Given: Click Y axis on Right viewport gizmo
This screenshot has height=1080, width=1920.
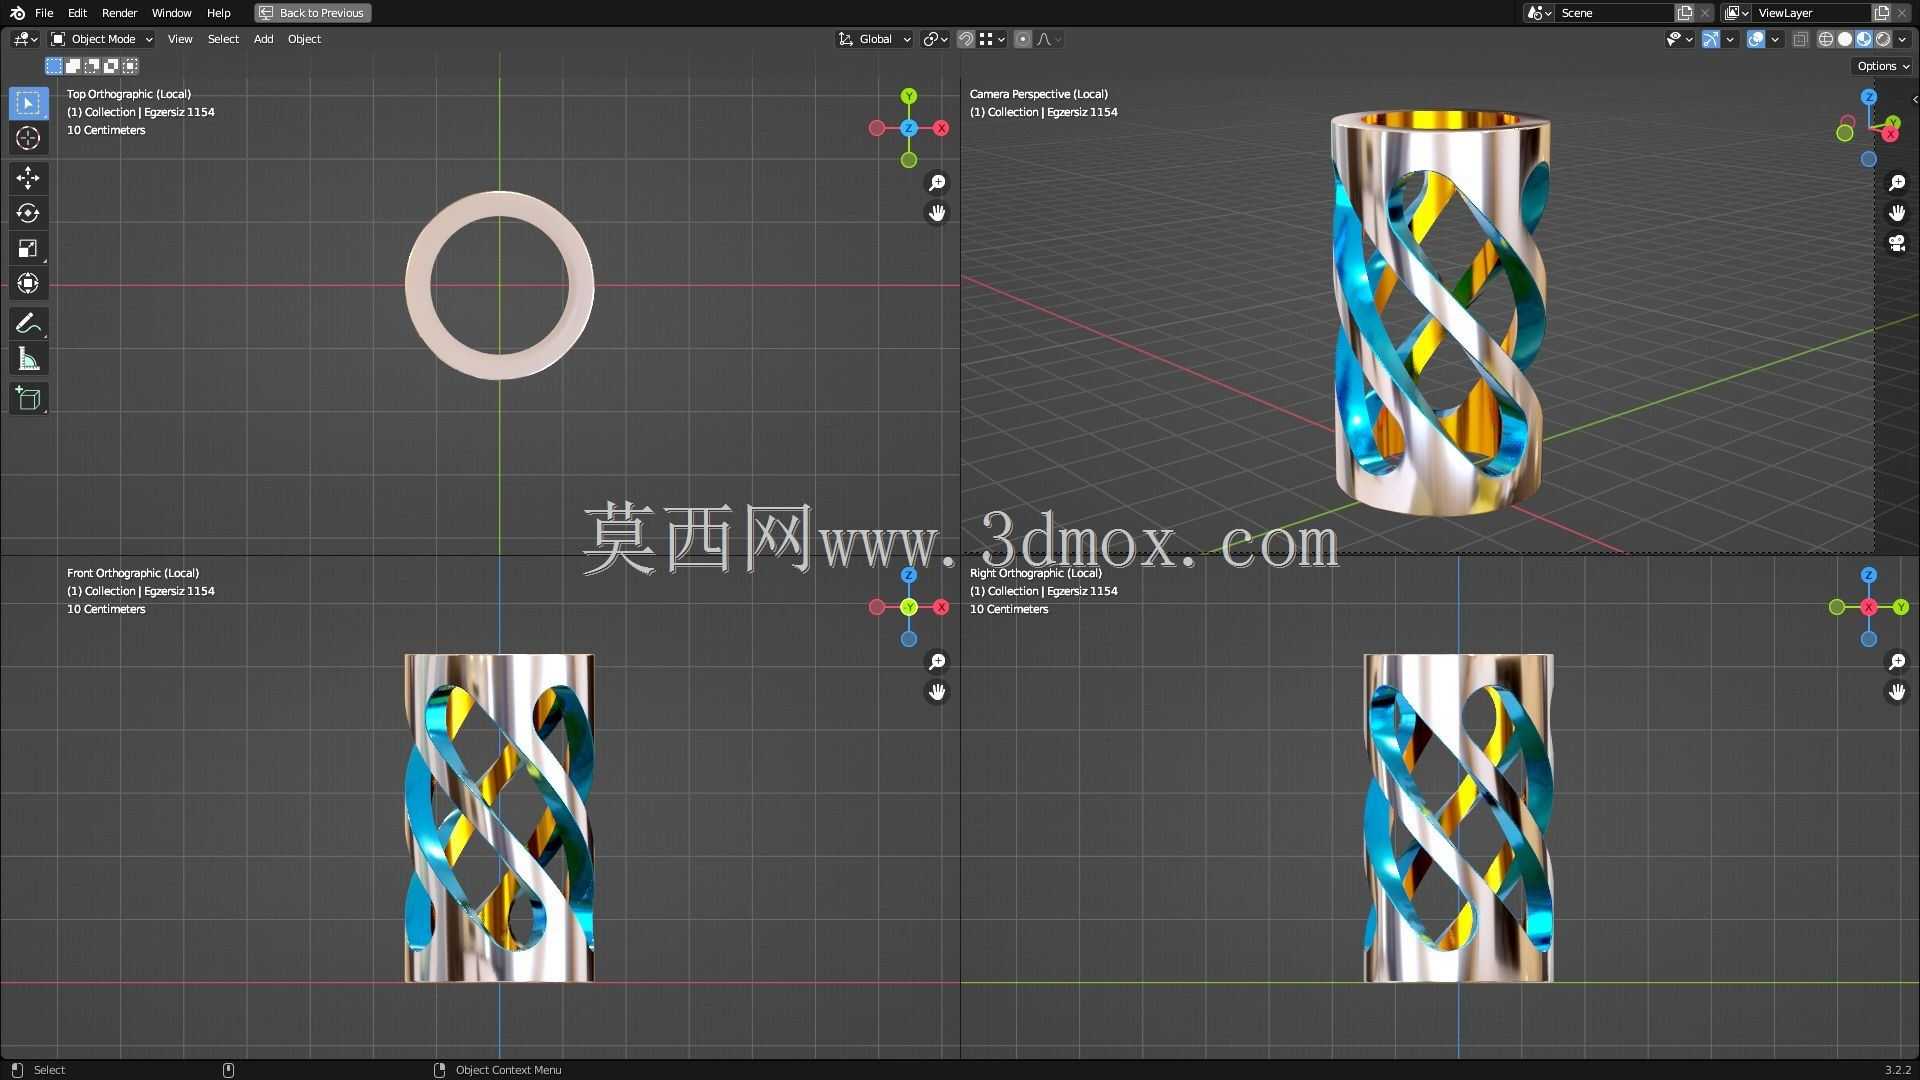Looking at the screenshot, I should point(1901,607).
